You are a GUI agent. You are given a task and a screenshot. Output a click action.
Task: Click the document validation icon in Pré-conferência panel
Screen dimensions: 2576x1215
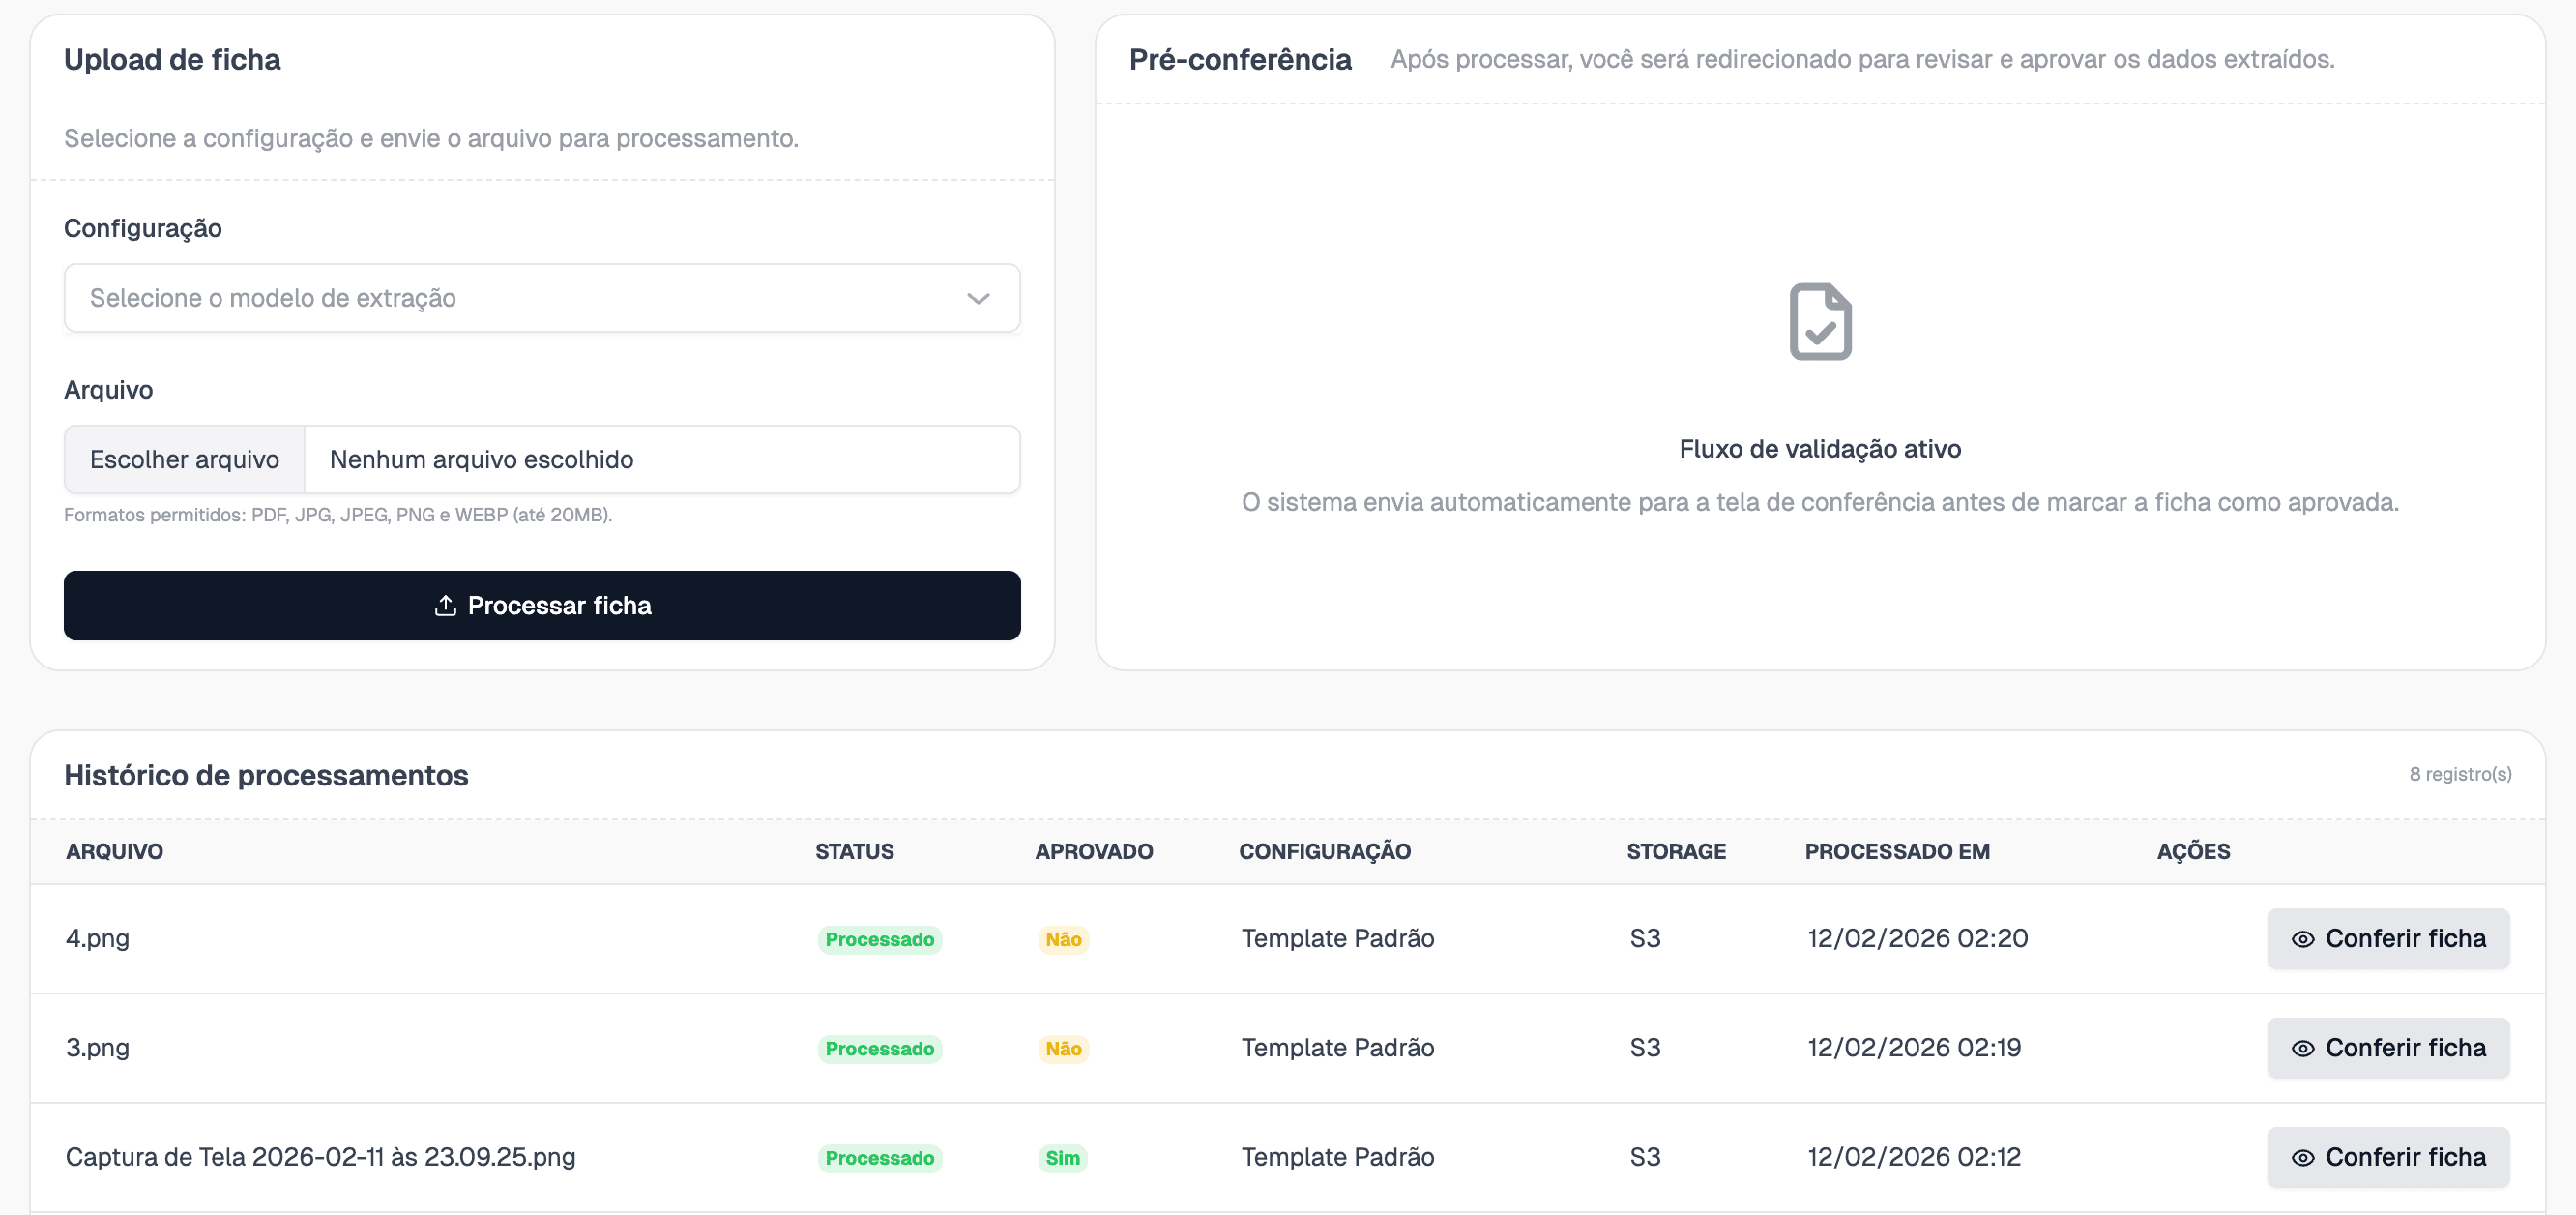click(1819, 320)
